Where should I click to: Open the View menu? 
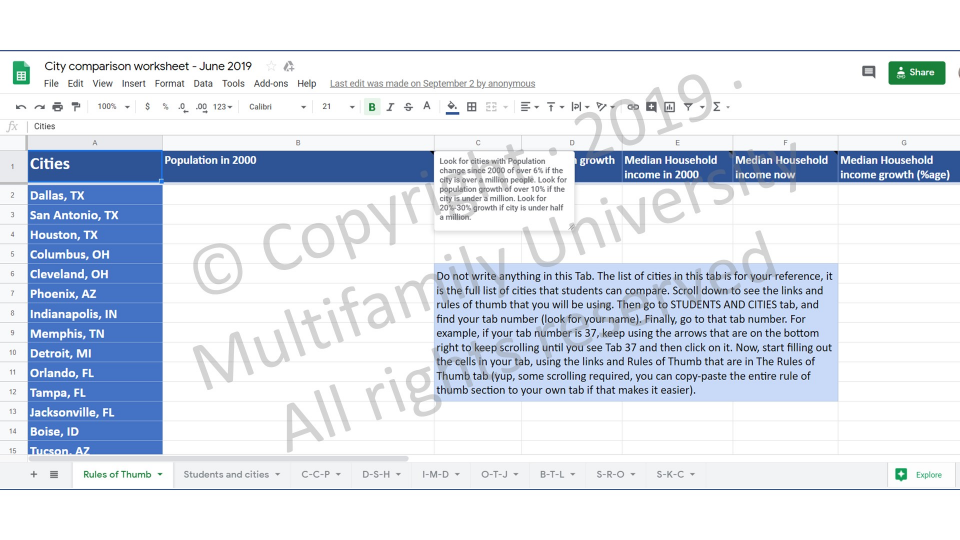click(x=102, y=83)
